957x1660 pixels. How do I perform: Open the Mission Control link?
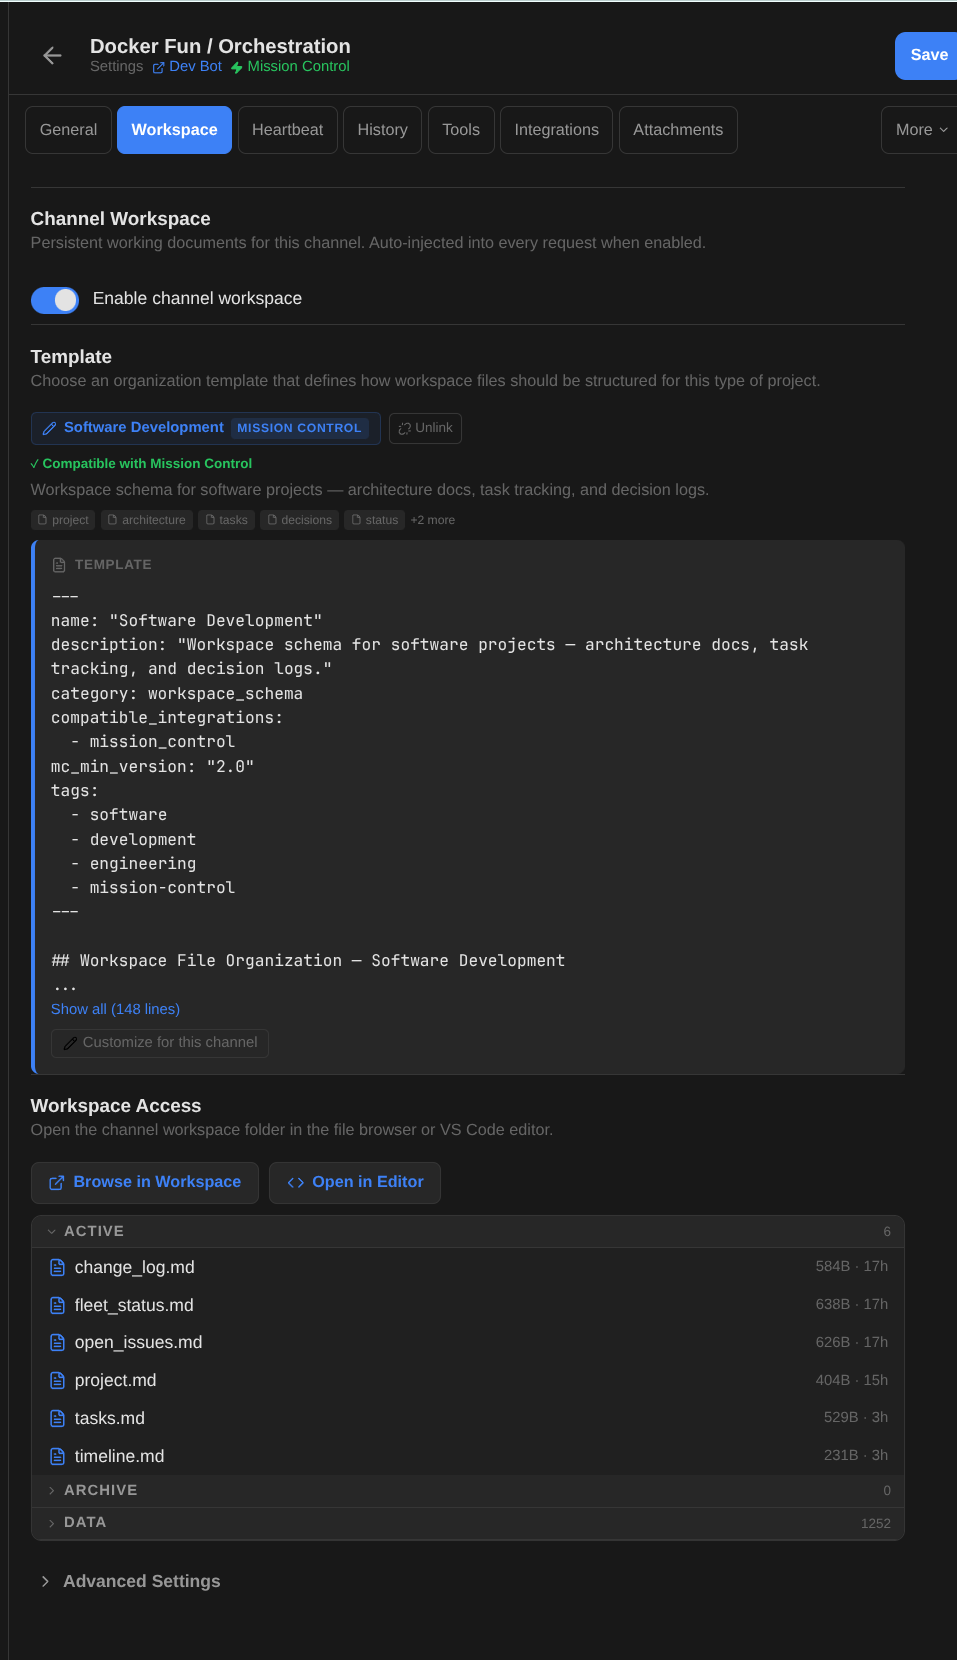tap(290, 67)
